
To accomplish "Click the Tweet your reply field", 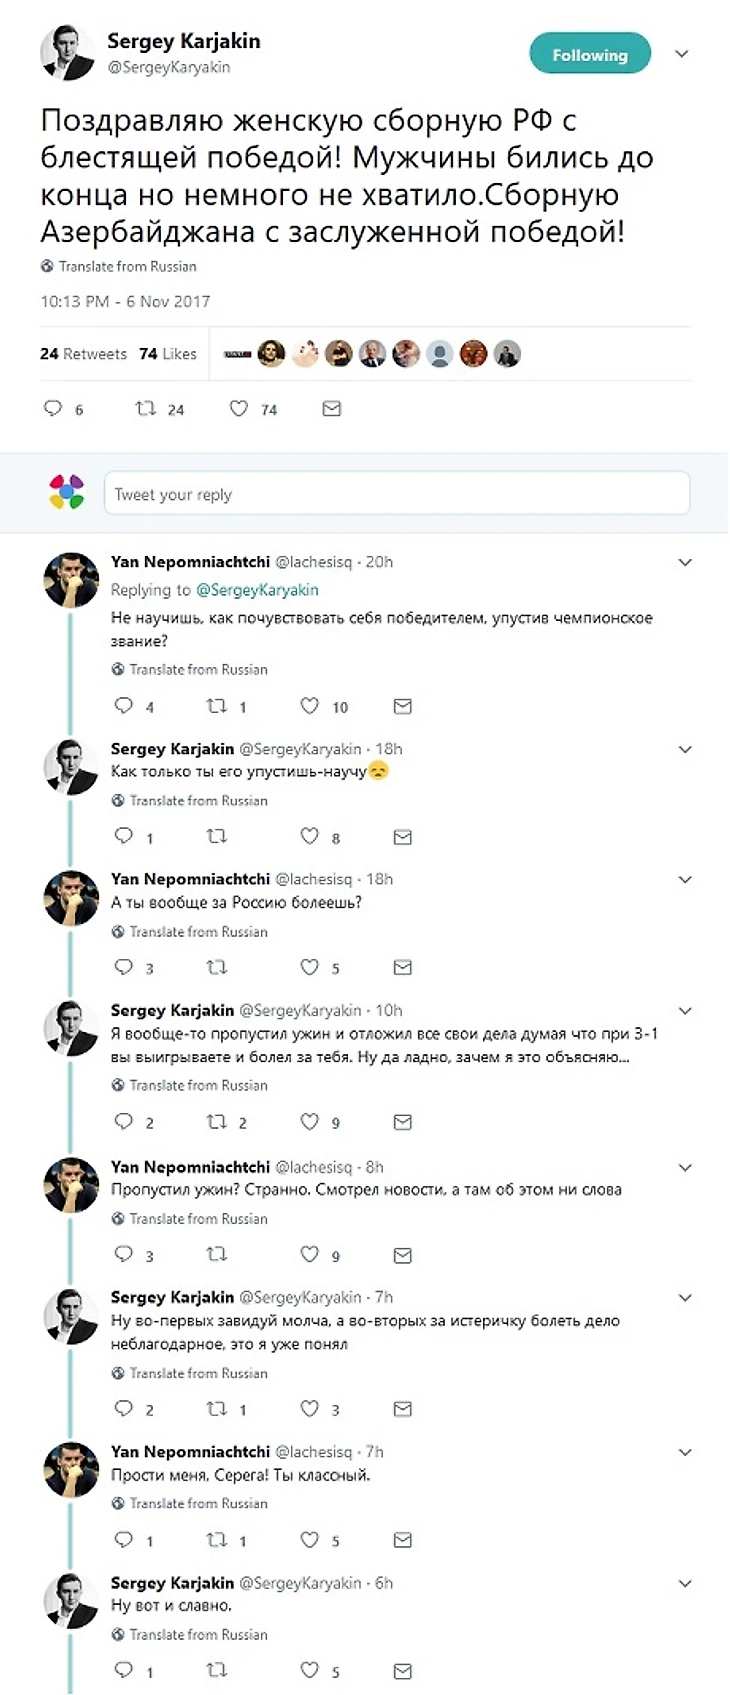I will [396, 494].
